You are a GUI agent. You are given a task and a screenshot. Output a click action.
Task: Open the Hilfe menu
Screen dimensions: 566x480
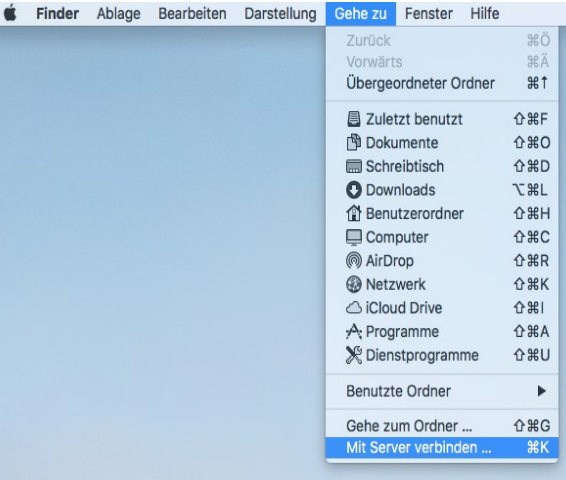(x=485, y=14)
